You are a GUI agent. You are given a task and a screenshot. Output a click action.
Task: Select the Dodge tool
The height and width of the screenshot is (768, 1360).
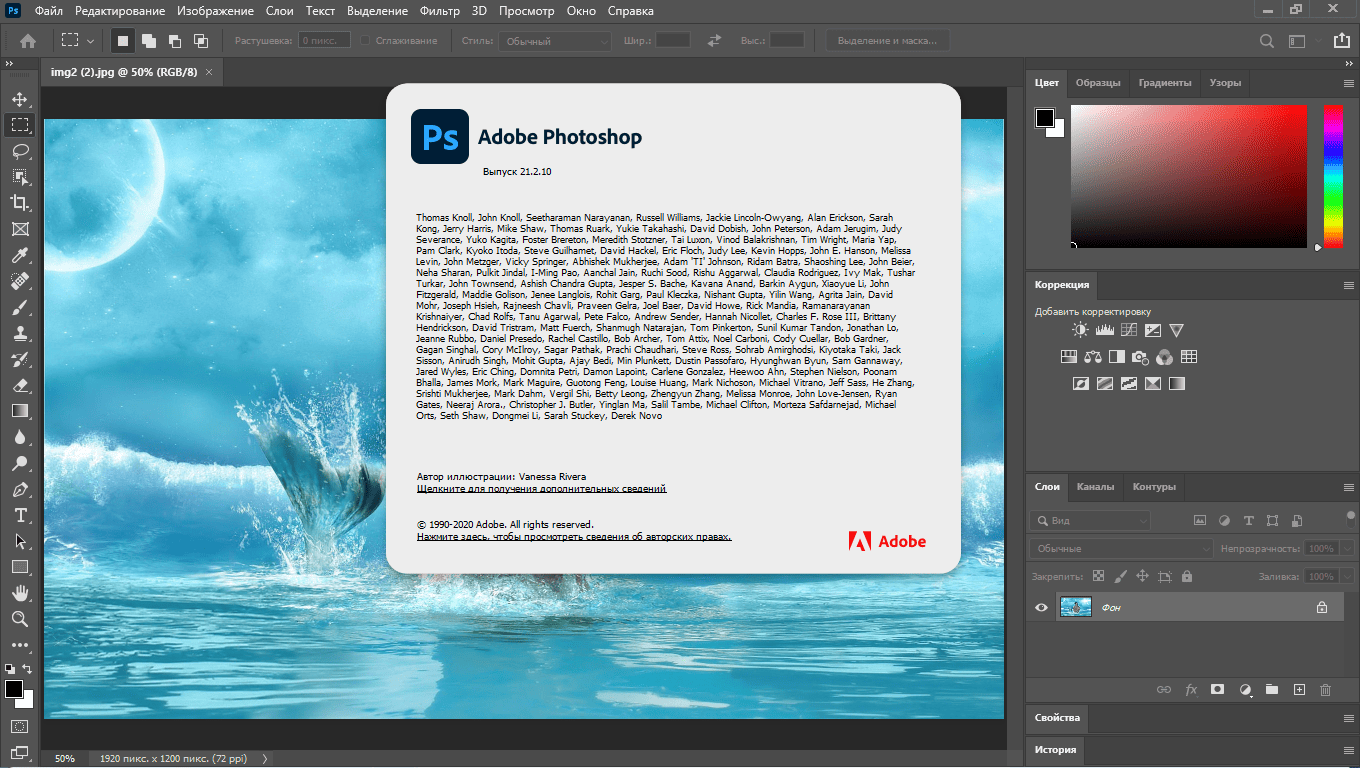tap(19, 463)
